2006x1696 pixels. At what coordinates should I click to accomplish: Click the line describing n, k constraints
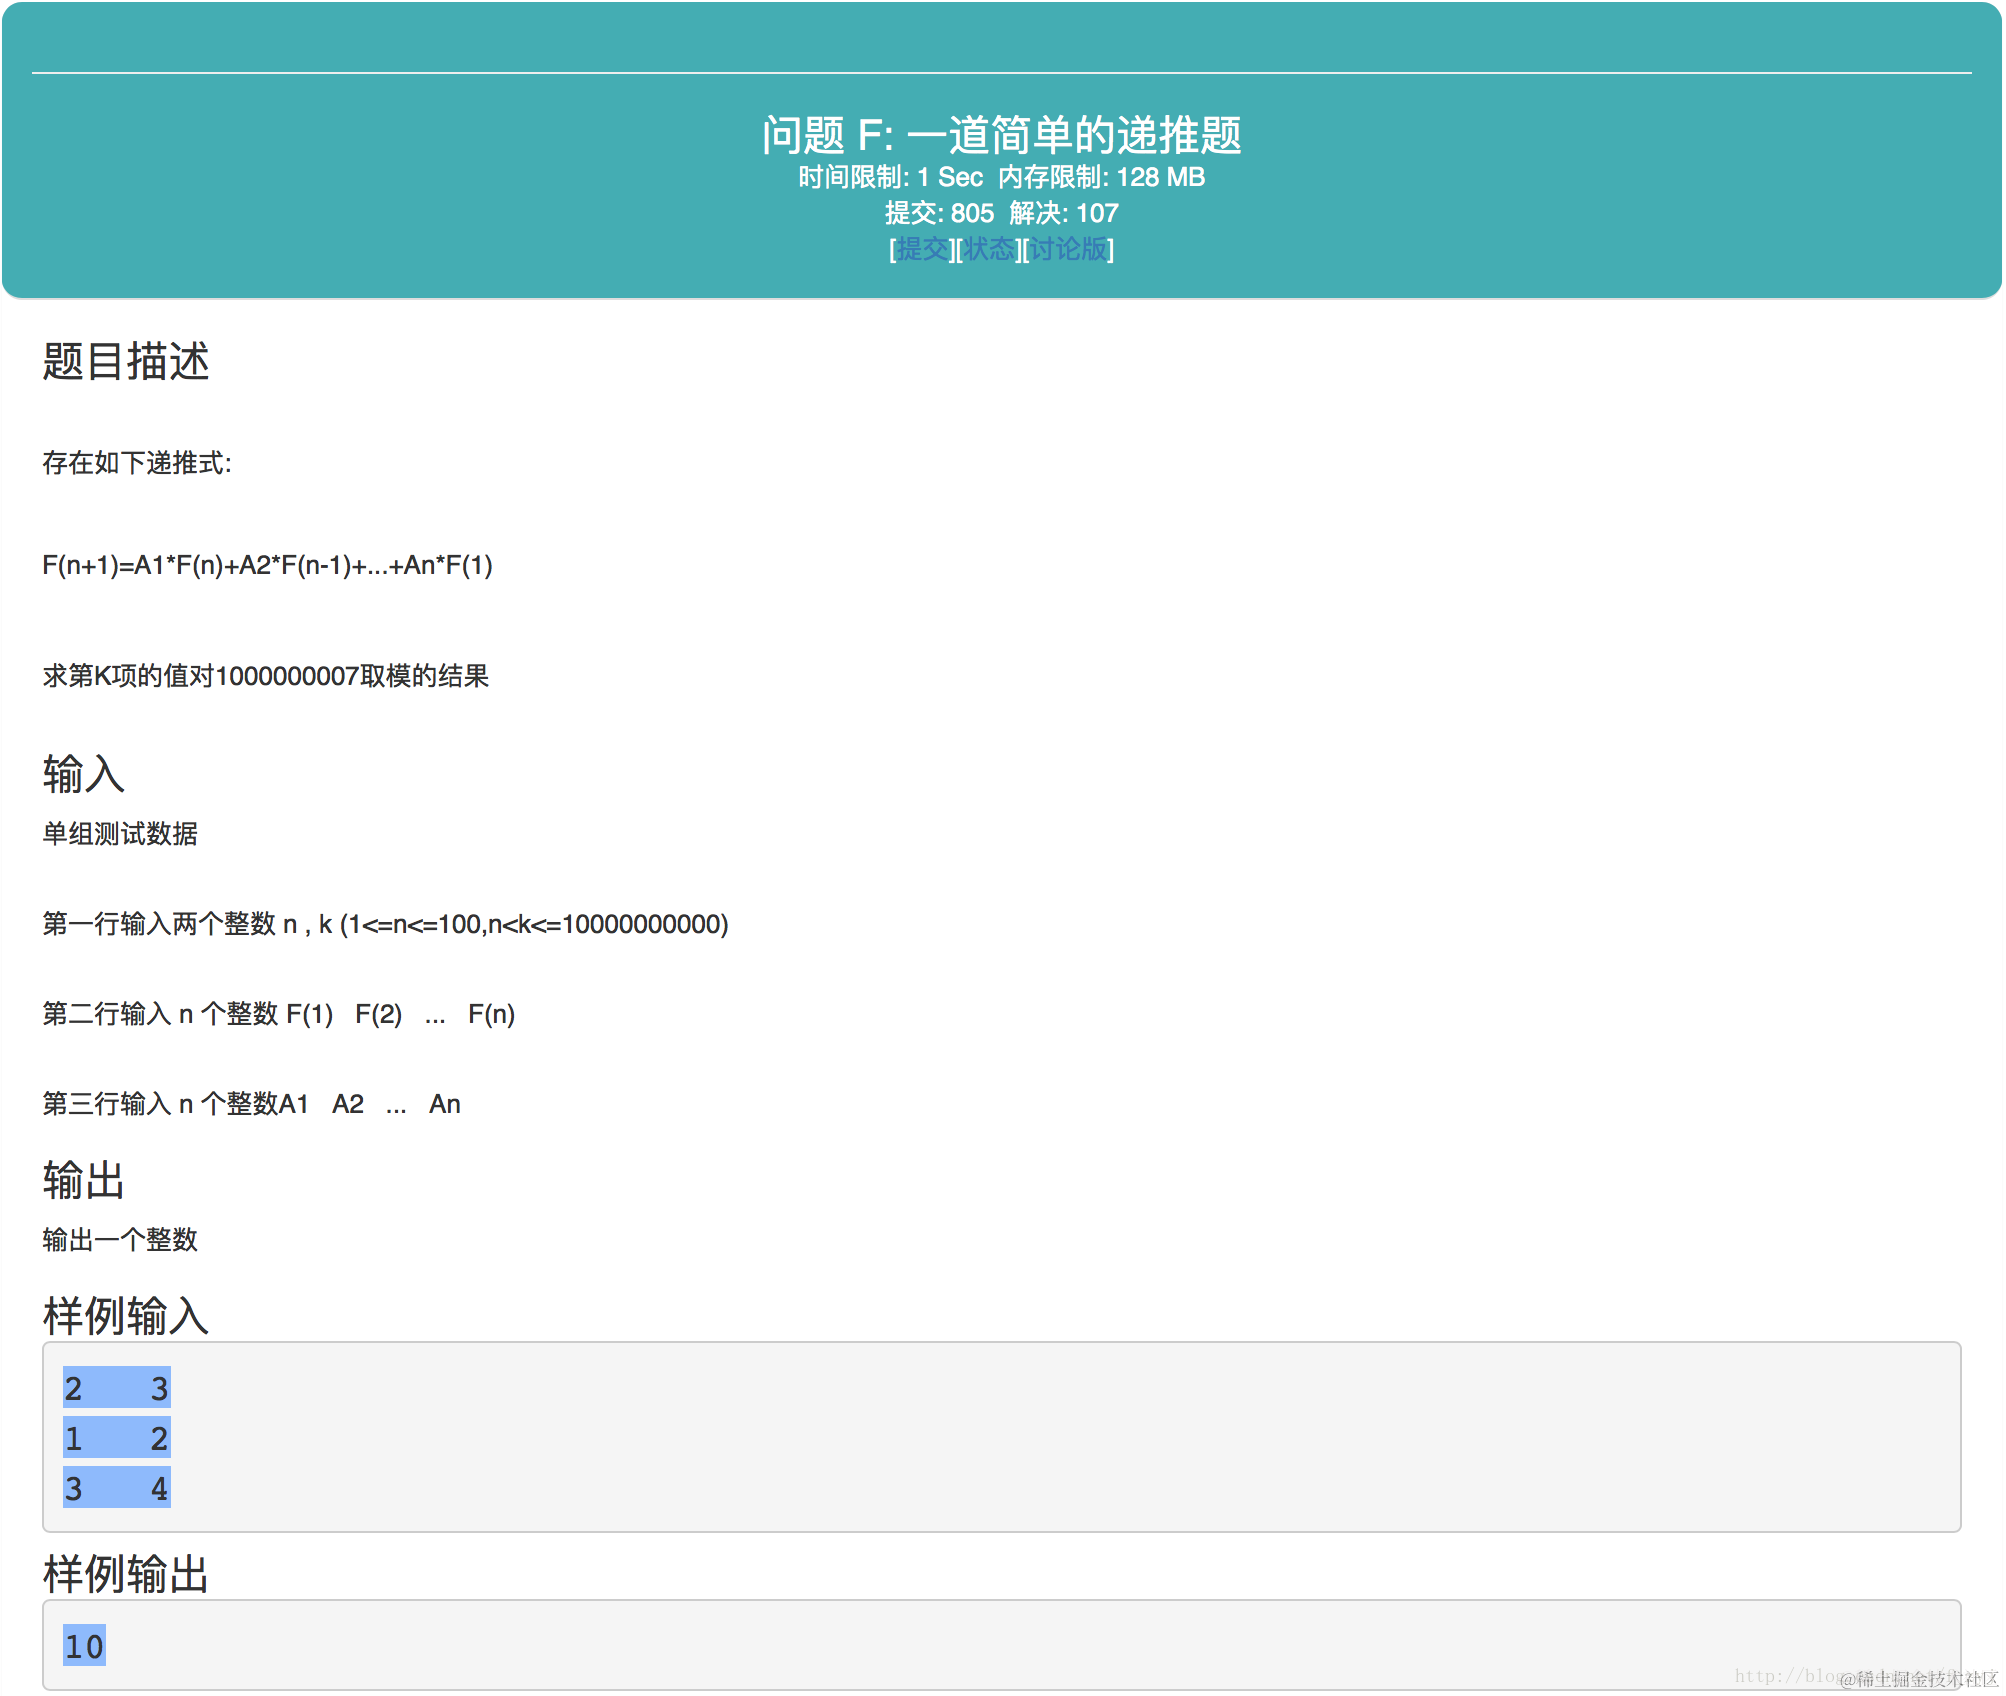[x=385, y=924]
